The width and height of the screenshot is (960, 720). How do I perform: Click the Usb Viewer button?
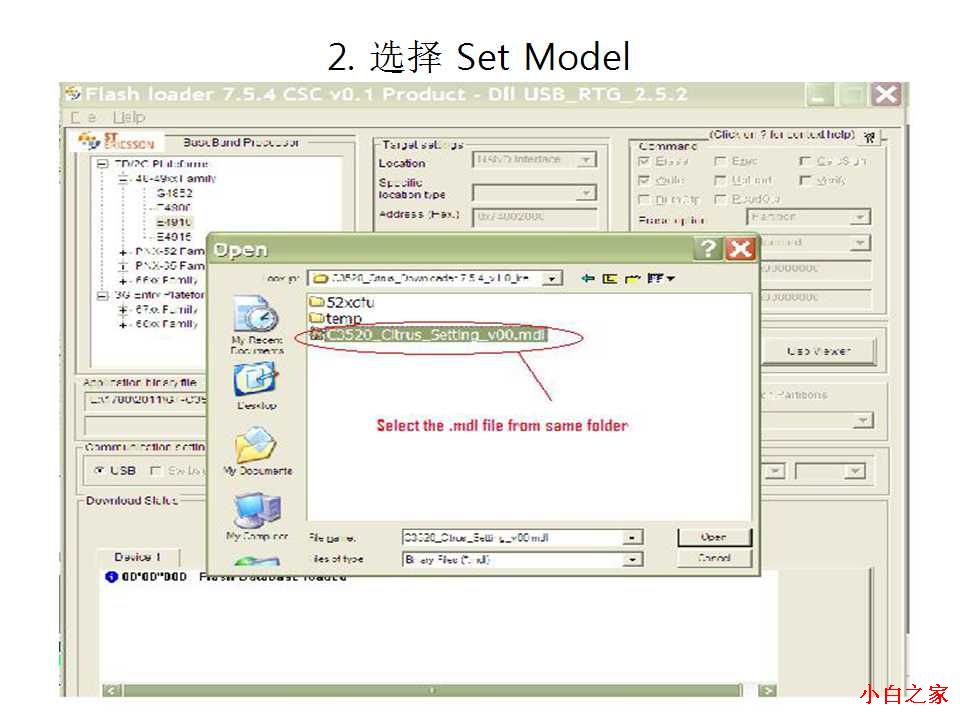(819, 351)
